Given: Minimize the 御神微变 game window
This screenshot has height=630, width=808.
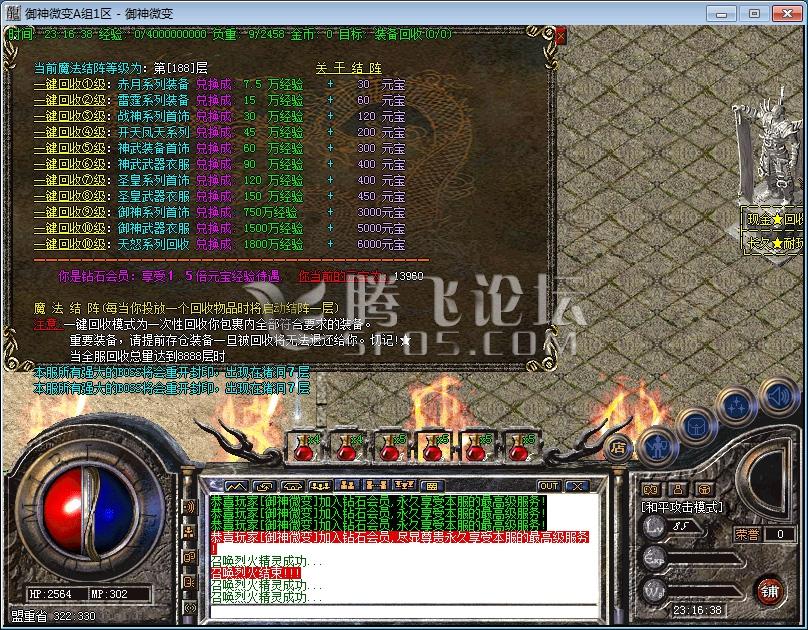Looking at the screenshot, I should click(722, 13).
